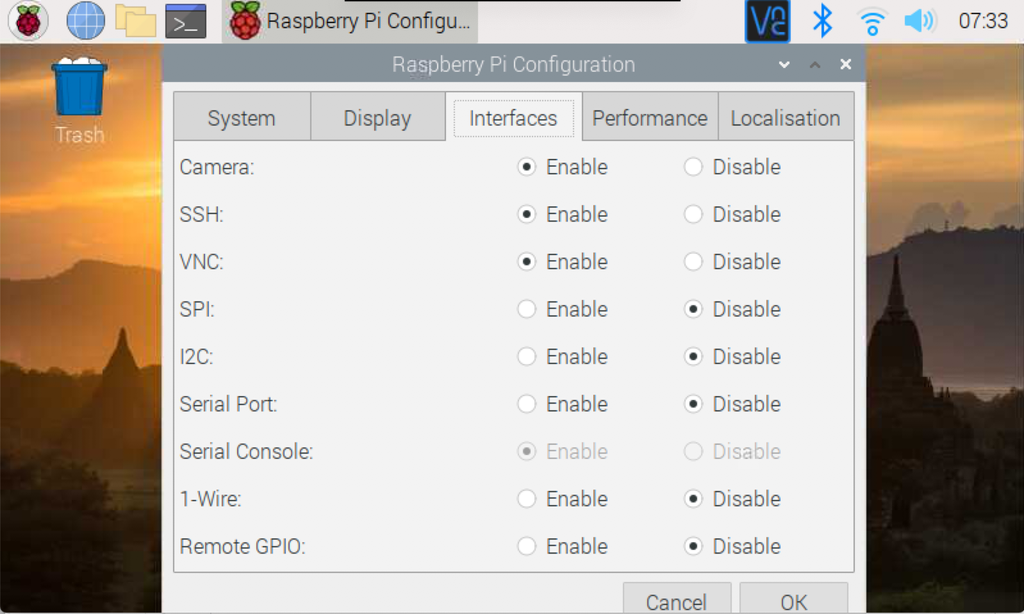Image resolution: width=1024 pixels, height=614 pixels.
Task: Click the Cancel button
Action: tap(677, 601)
